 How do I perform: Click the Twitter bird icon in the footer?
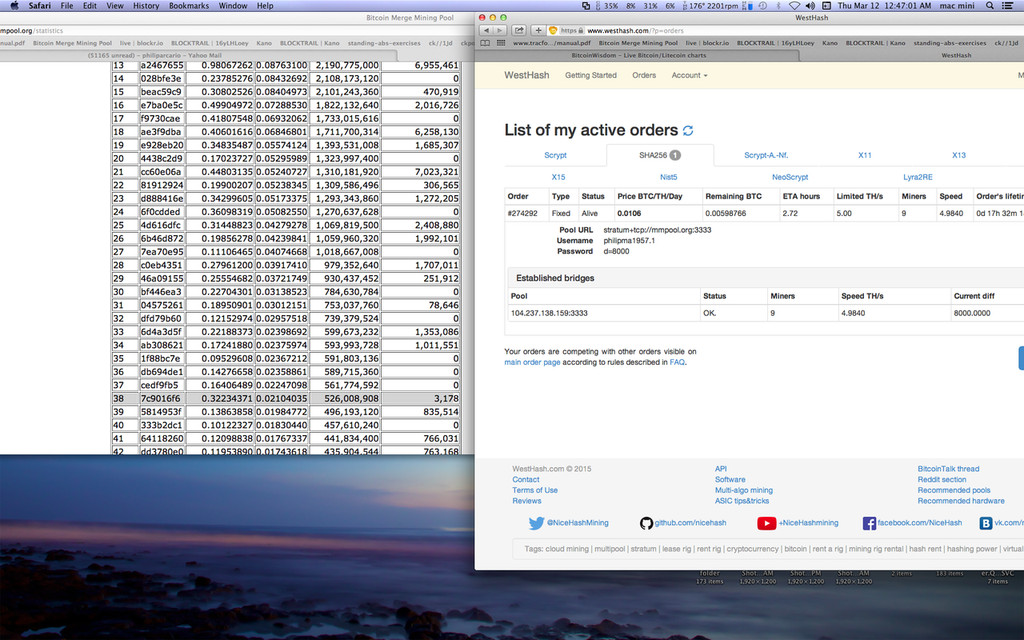(536, 523)
